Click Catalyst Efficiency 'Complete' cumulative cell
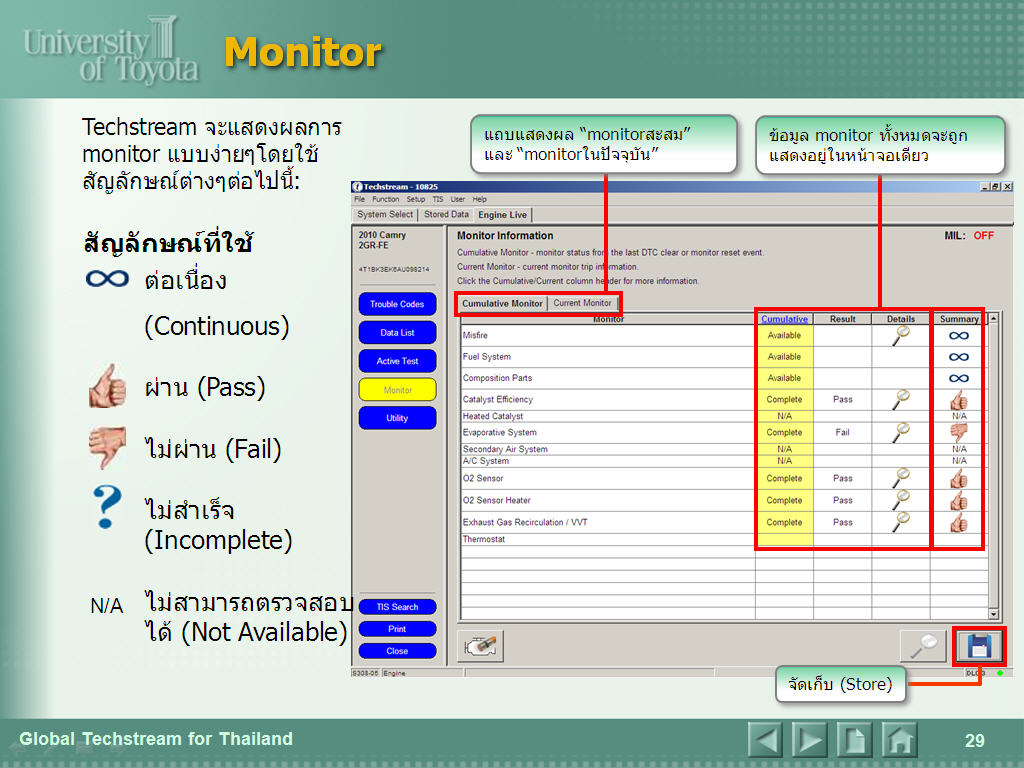 [x=784, y=400]
